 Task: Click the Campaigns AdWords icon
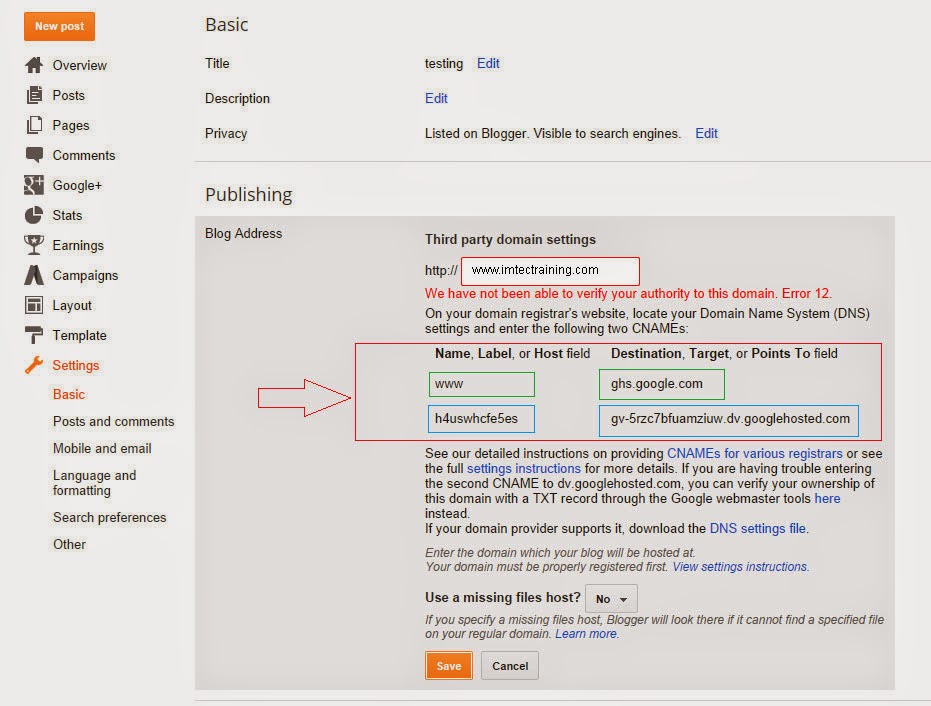[x=34, y=275]
